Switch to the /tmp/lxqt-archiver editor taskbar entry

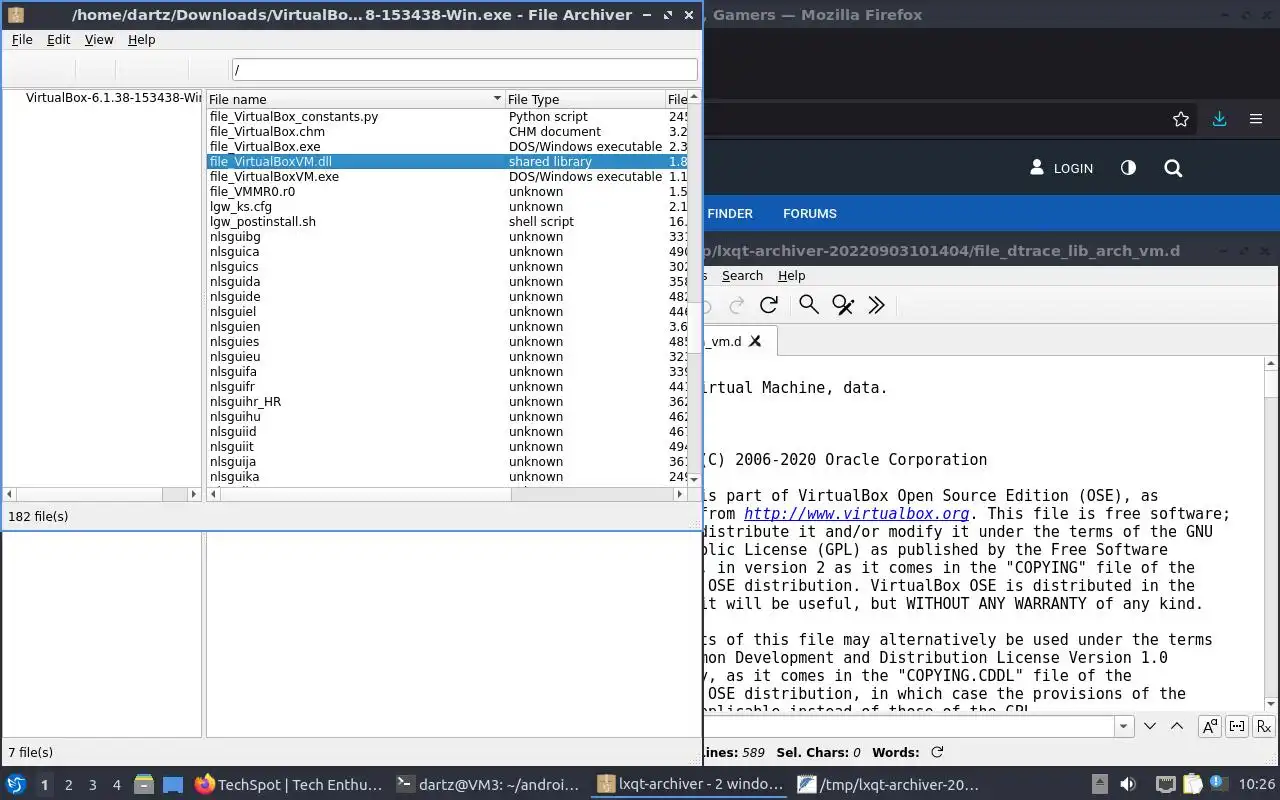[888, 785]
